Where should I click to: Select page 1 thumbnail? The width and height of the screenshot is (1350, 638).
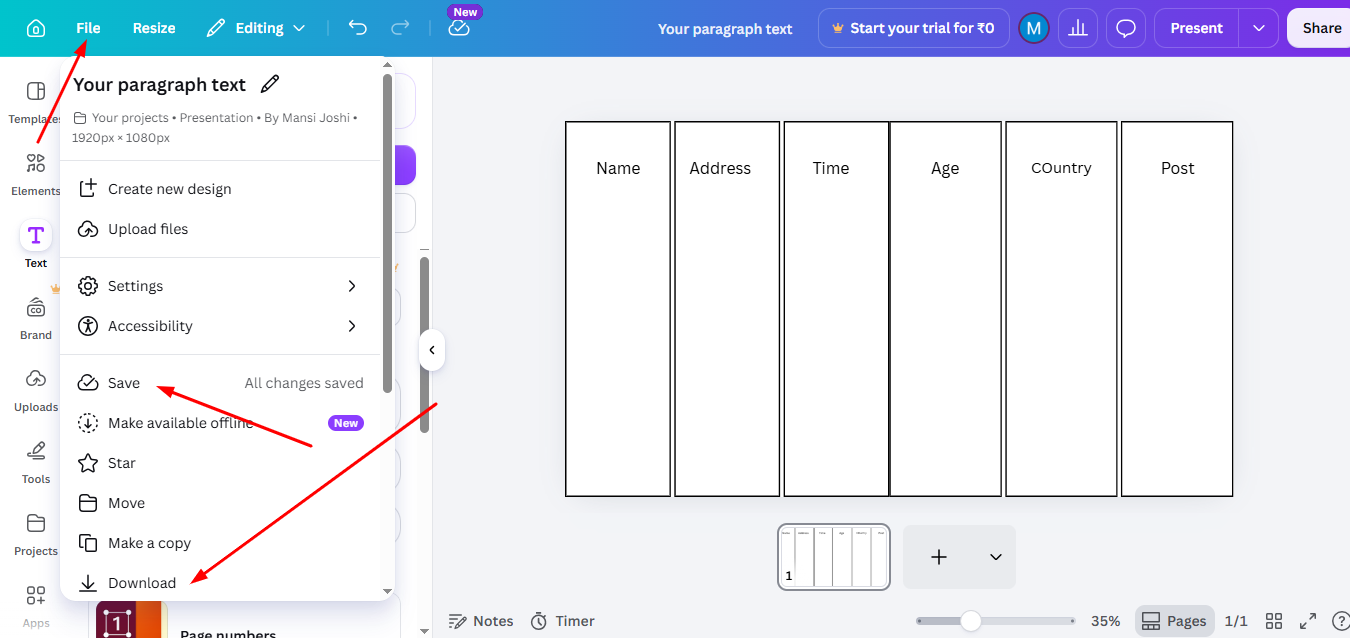click(x=834, y=556)
